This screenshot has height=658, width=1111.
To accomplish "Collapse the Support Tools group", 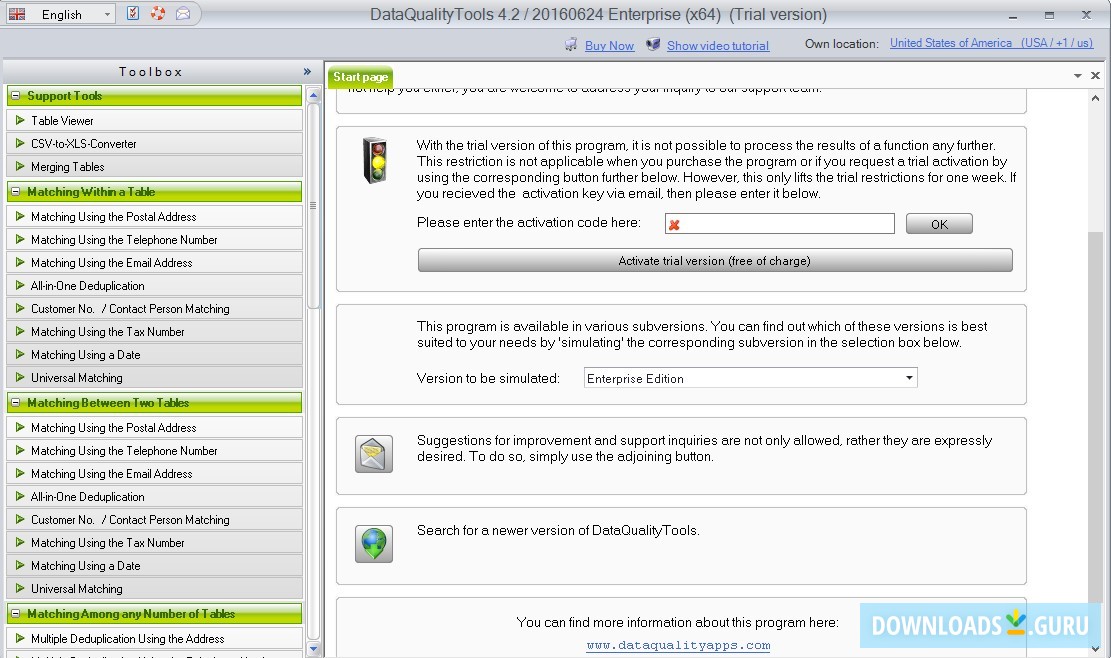I will click(x=16, y=96).
